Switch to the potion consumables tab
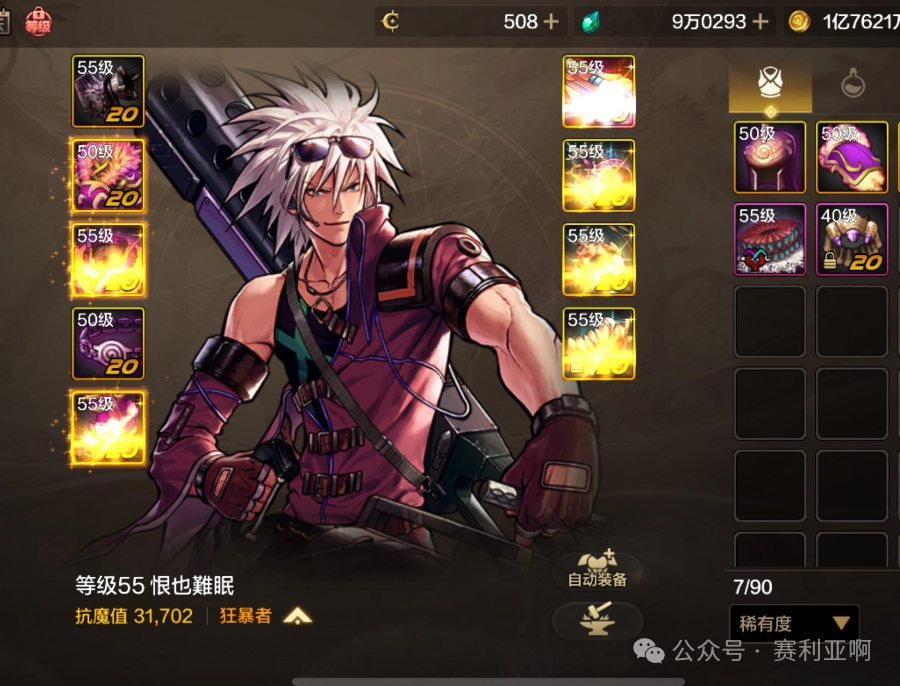 (853, 84)
